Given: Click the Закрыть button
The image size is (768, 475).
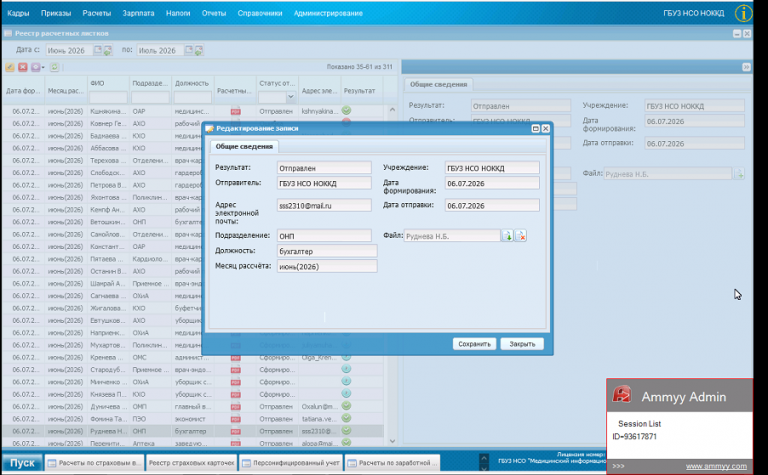Looking at the screenshot, I should click(x=522, y=344).
